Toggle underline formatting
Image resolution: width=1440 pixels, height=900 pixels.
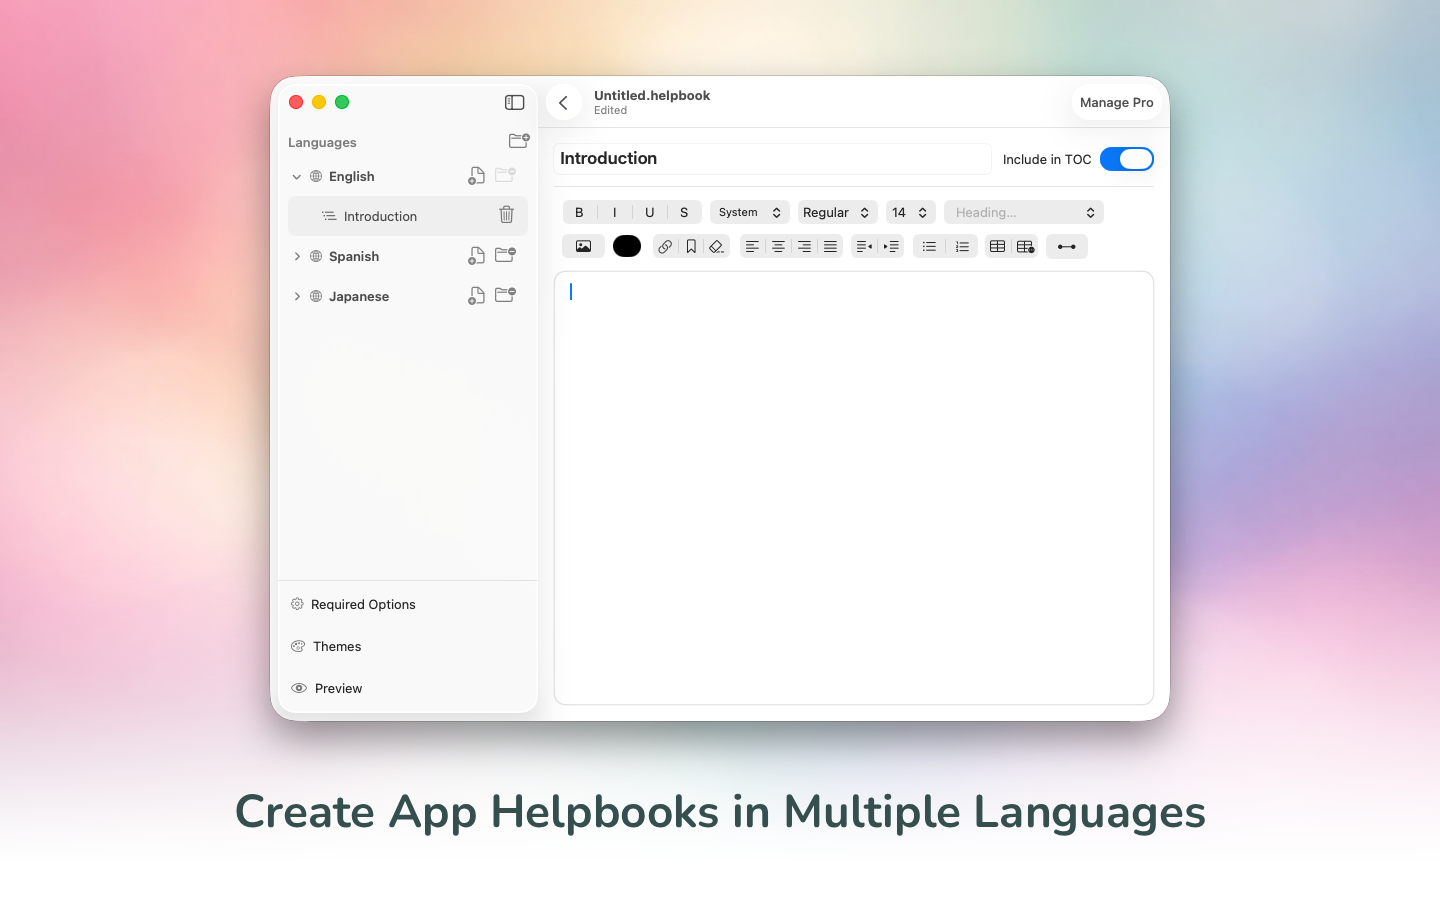tap(649, 212)
